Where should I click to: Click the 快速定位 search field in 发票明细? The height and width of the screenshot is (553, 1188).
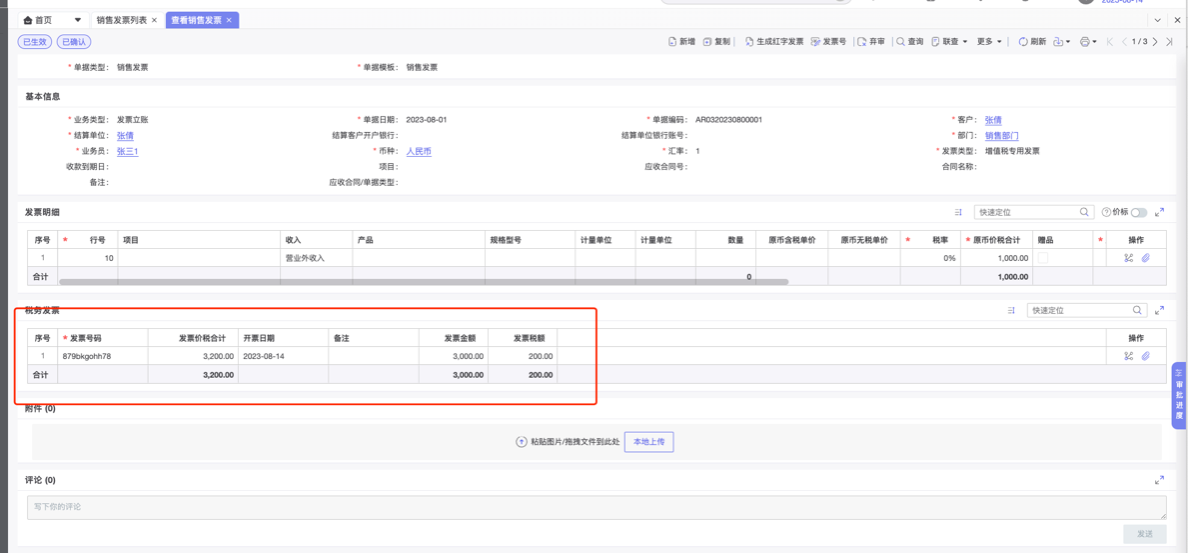[1027, 212]
